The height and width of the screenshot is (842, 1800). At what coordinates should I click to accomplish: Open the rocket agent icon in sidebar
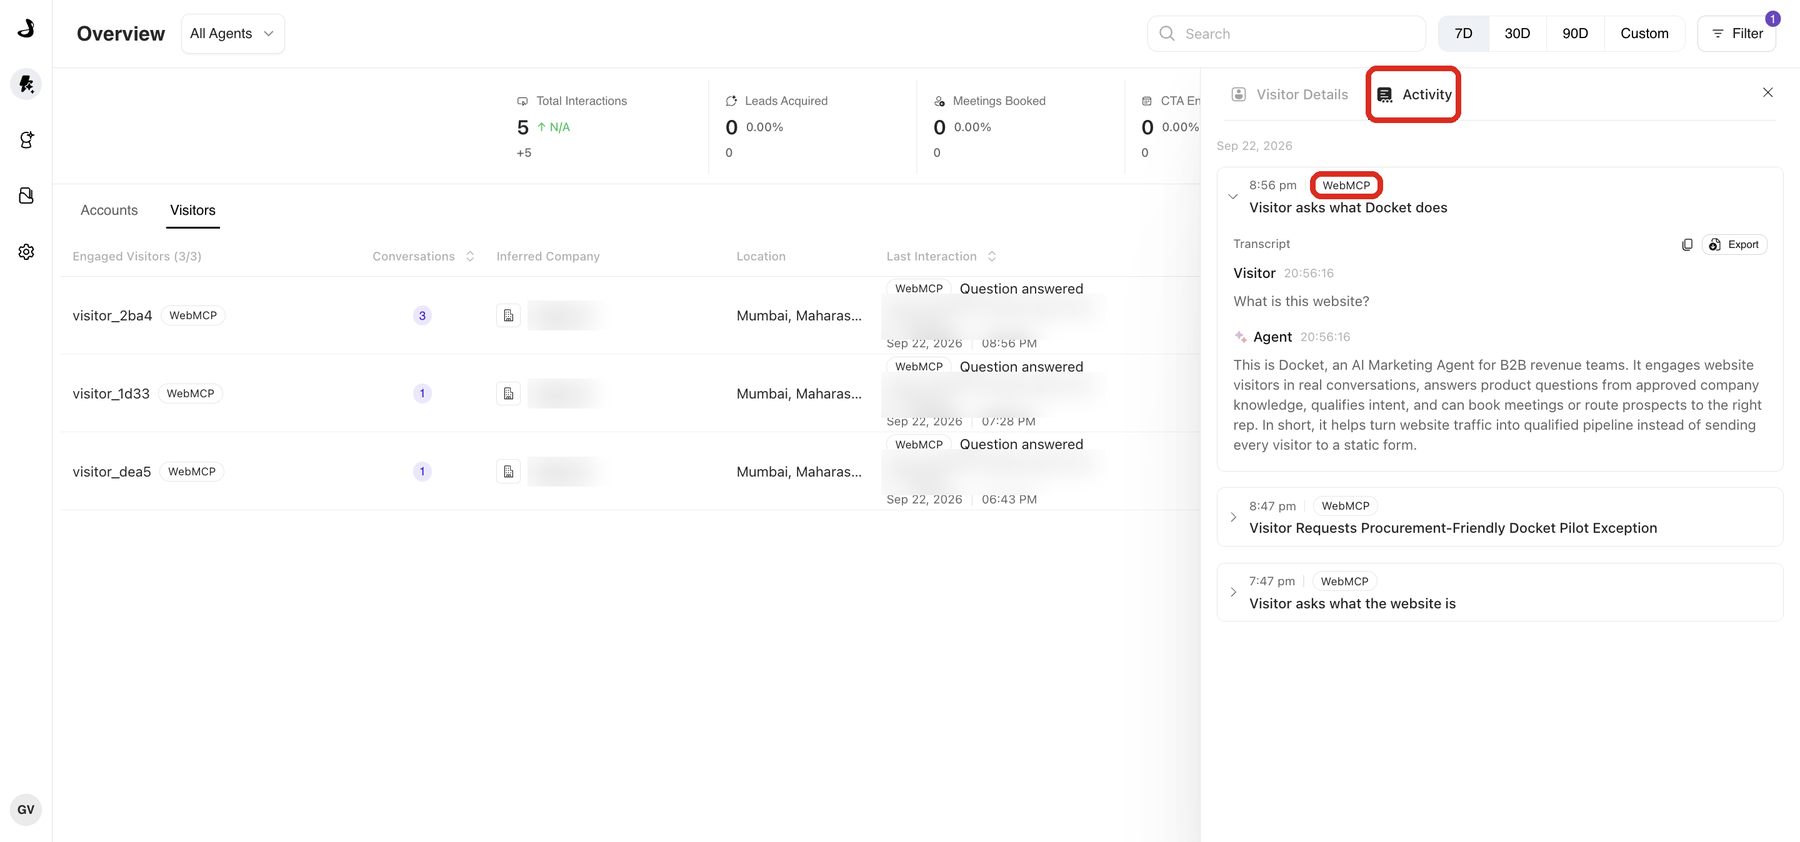[x=26, y=84]
